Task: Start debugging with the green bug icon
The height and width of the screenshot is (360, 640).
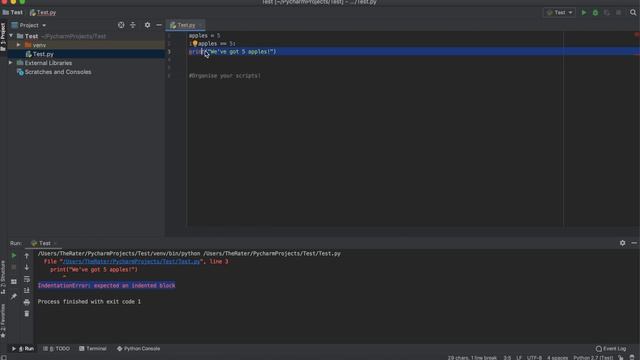Action: 596,13
